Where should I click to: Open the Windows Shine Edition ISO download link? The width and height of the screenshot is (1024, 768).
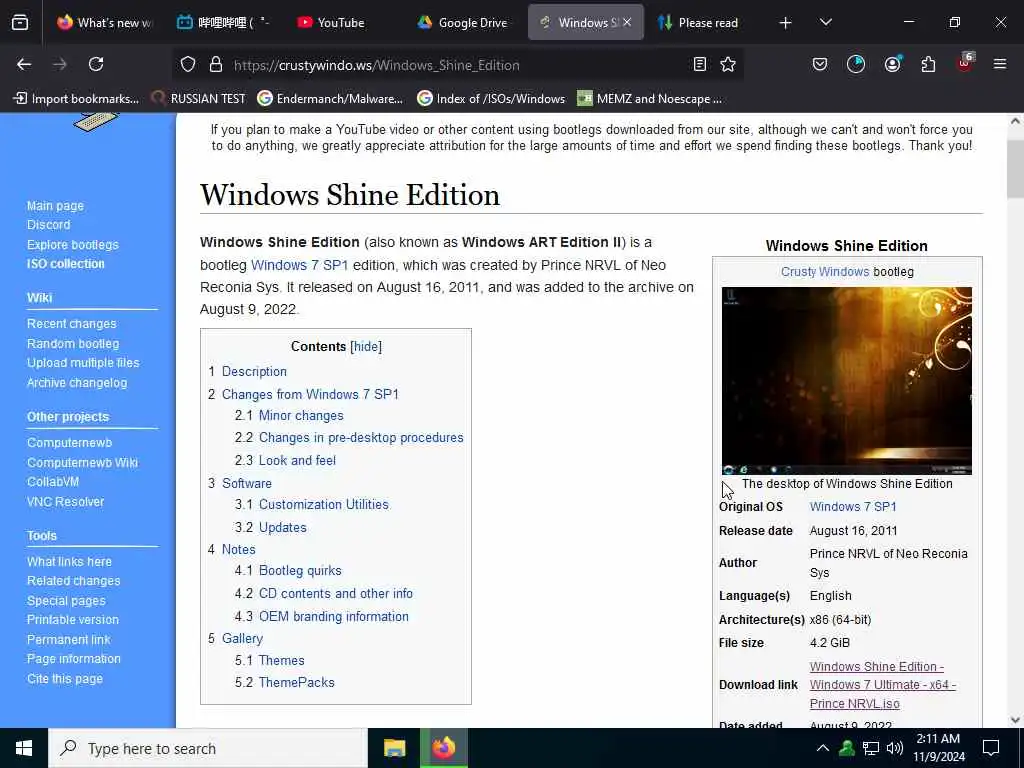[882, 685]
